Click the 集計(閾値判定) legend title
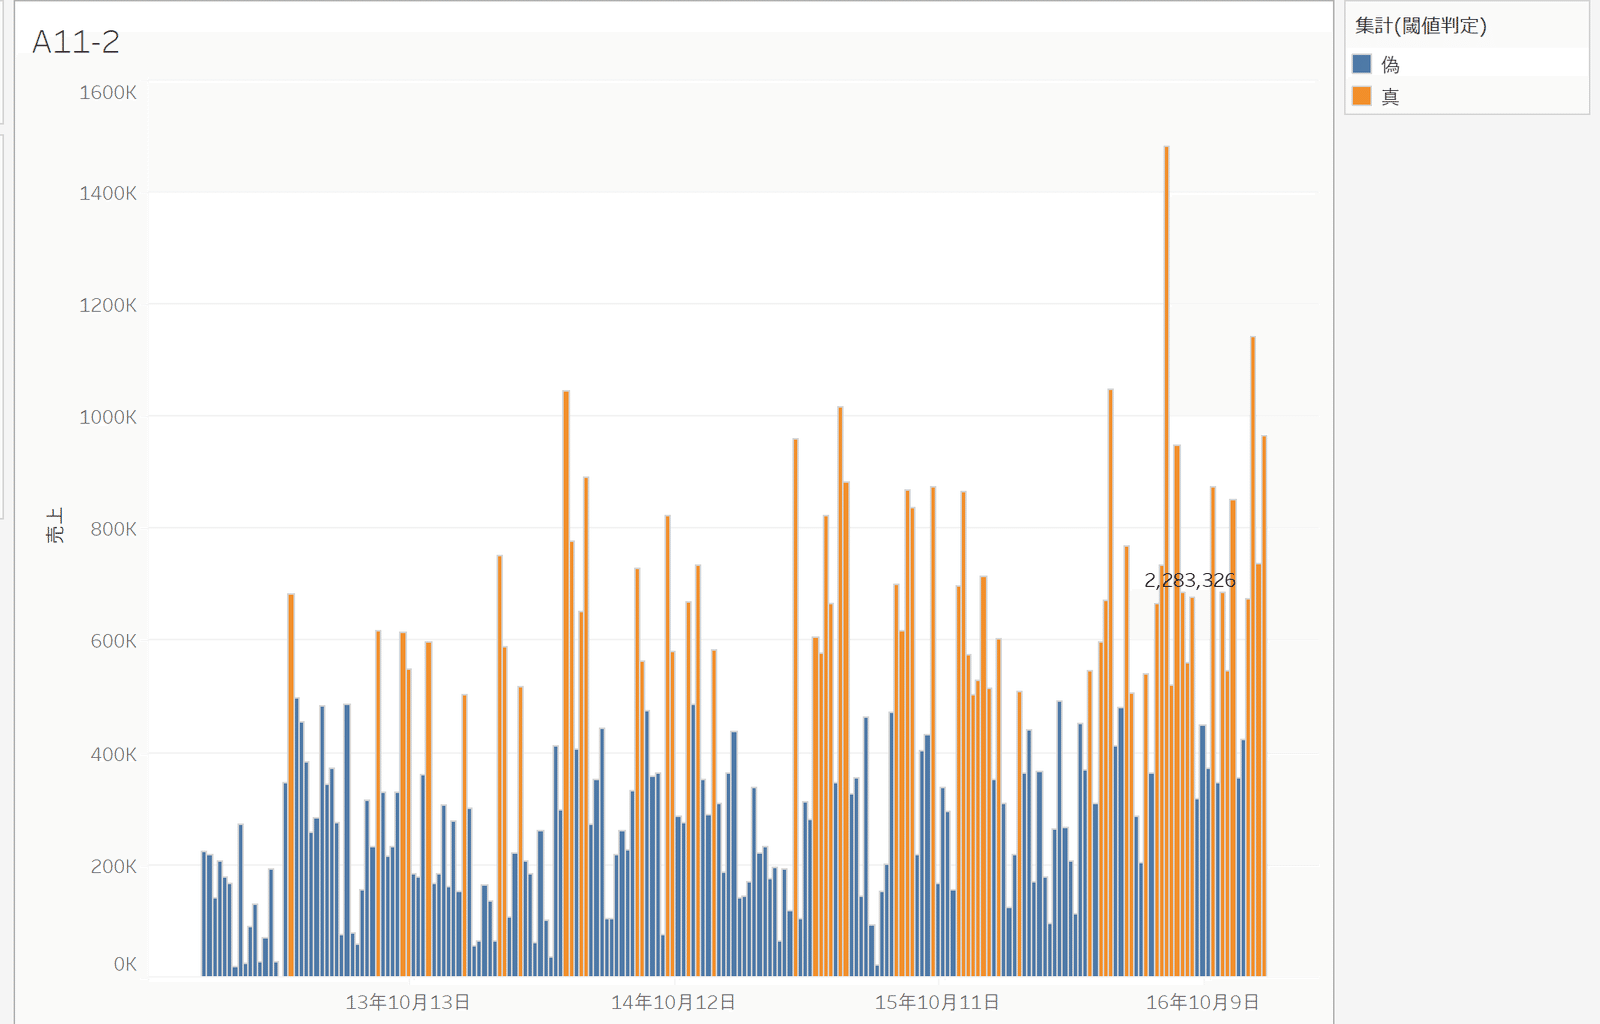 point(1420,26)
